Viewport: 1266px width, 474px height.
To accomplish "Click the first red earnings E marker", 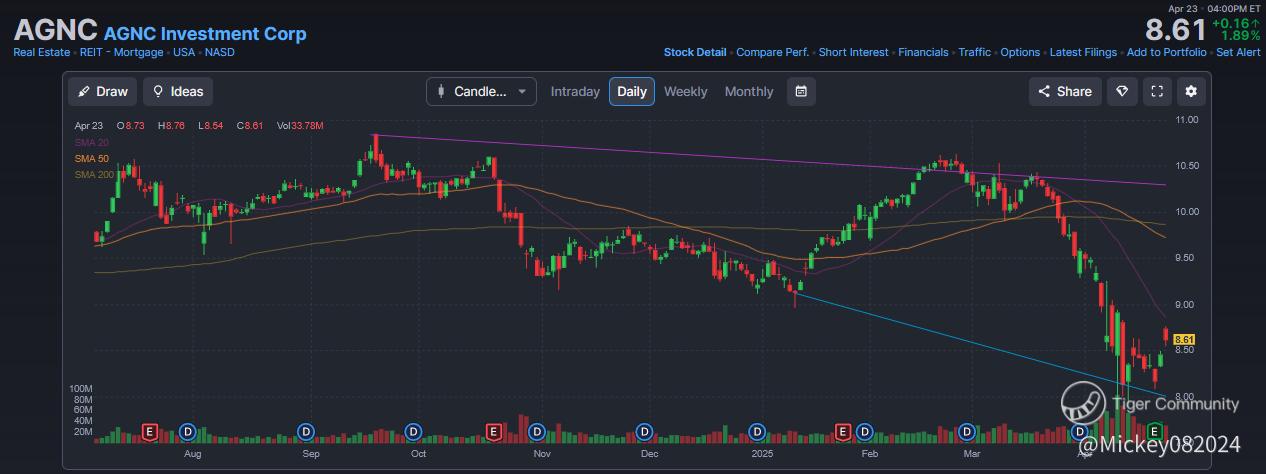I will (150, 431).
